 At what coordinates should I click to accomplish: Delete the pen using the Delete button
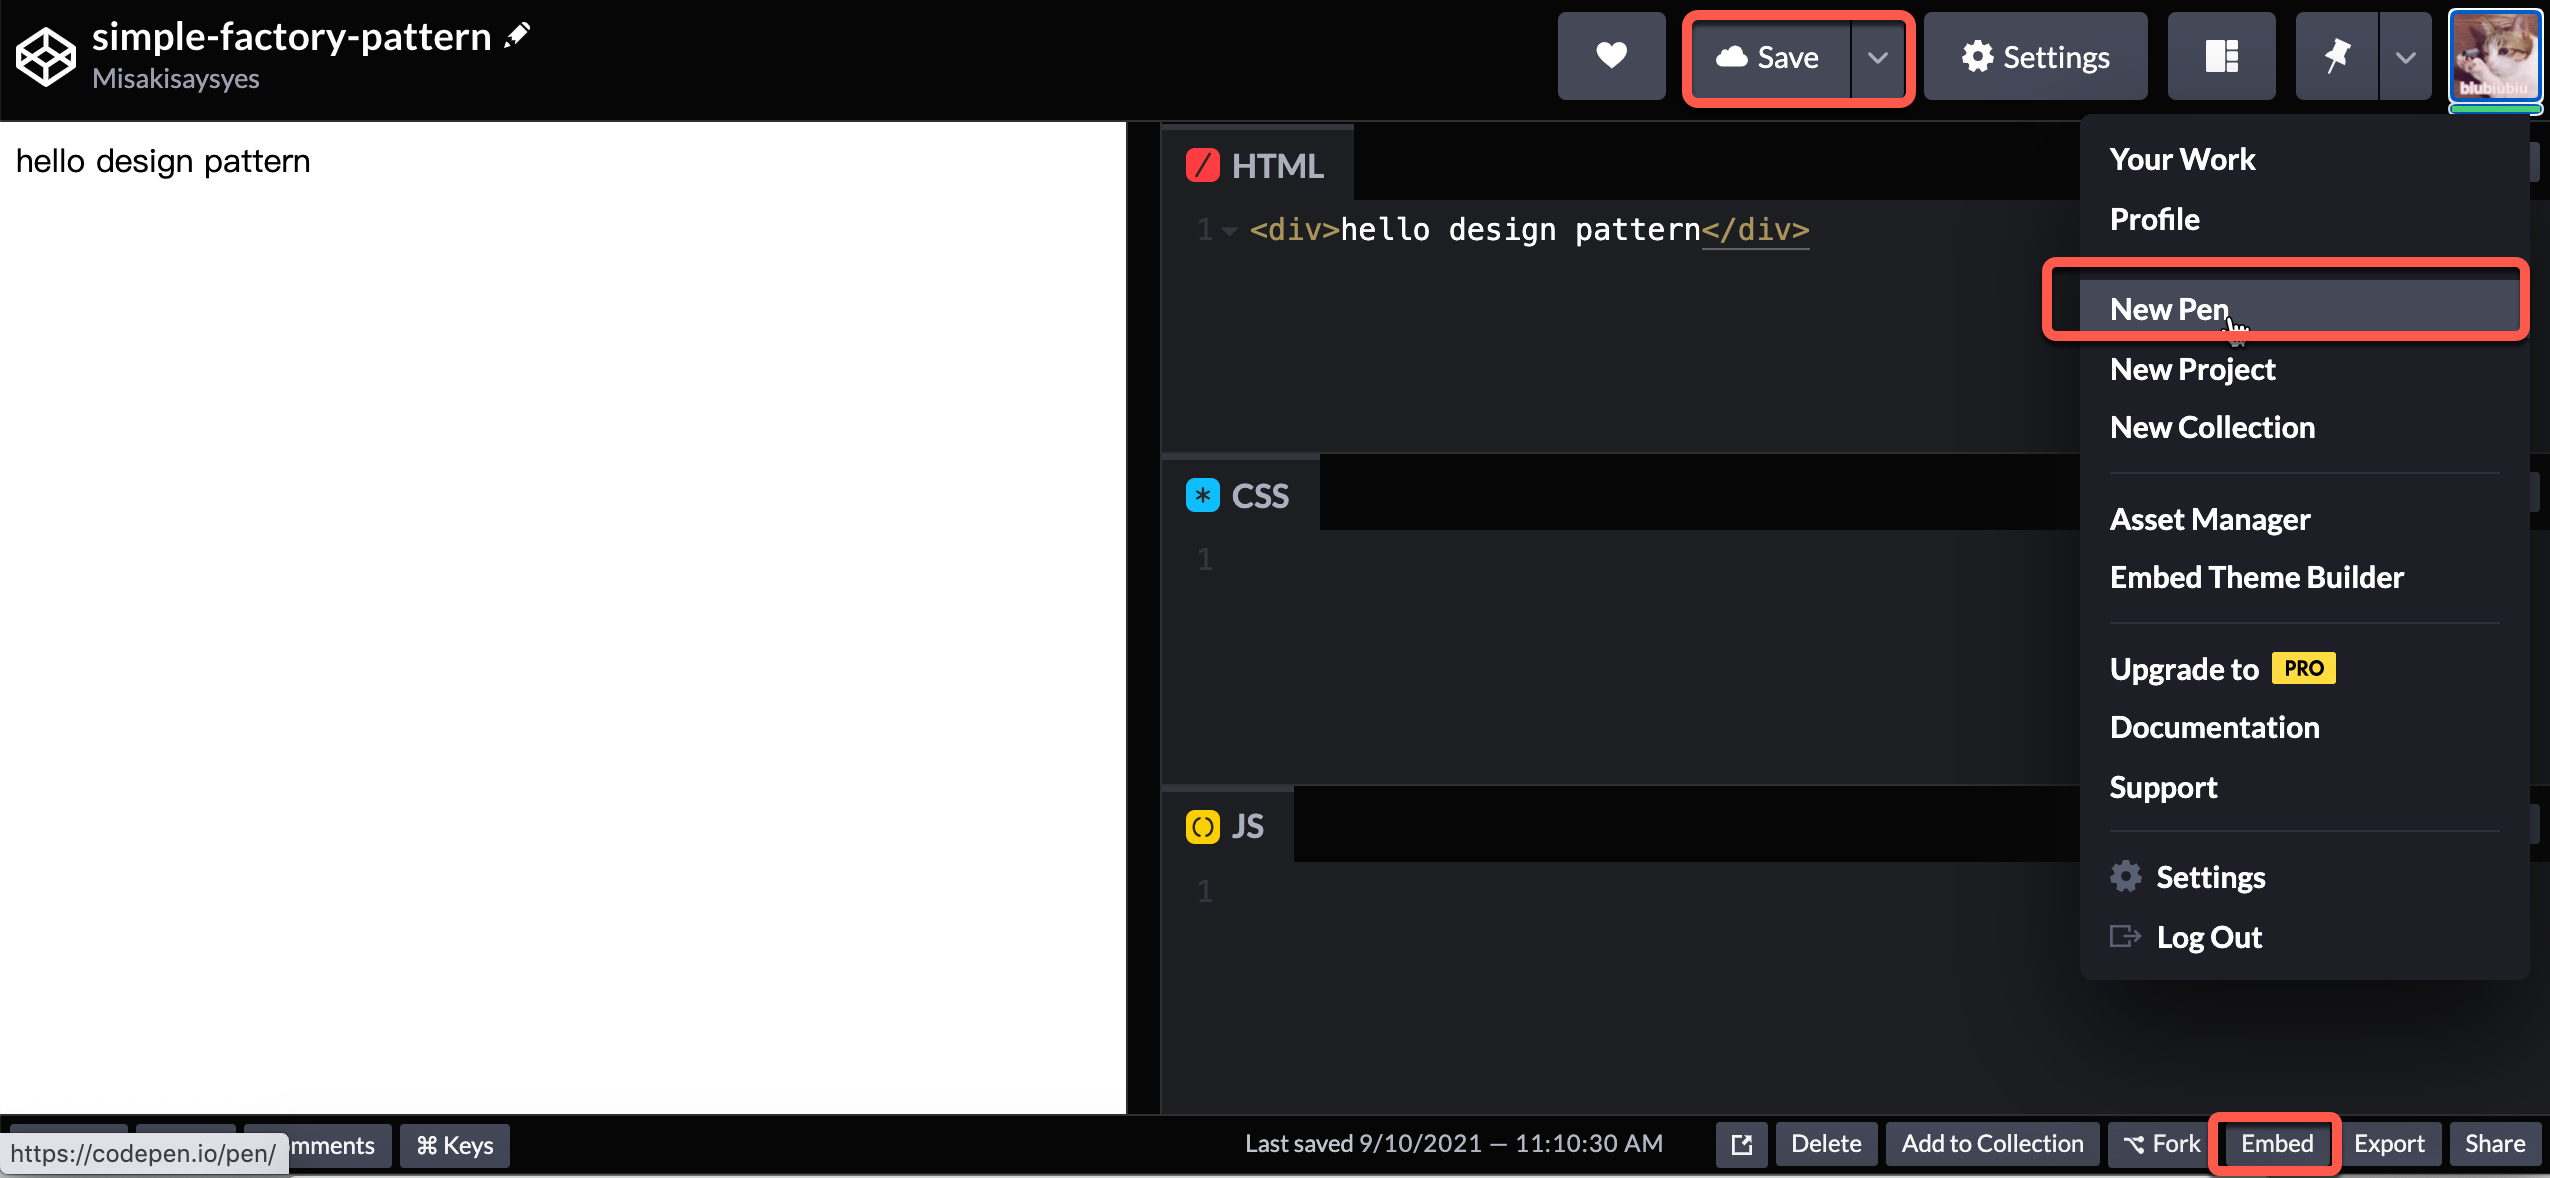pyautogui.click(x=1826, y=1144)
